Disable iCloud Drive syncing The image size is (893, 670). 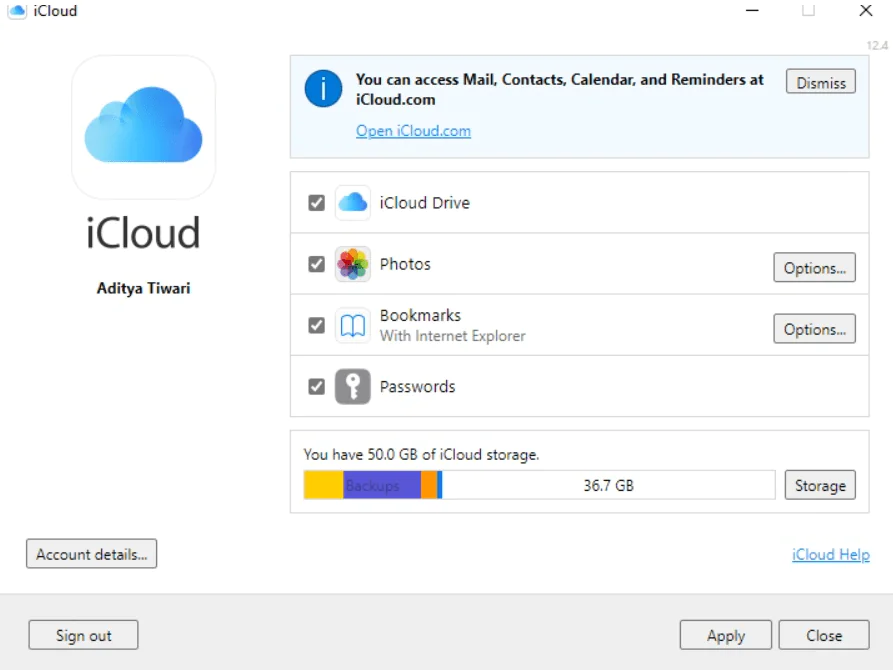316,202
